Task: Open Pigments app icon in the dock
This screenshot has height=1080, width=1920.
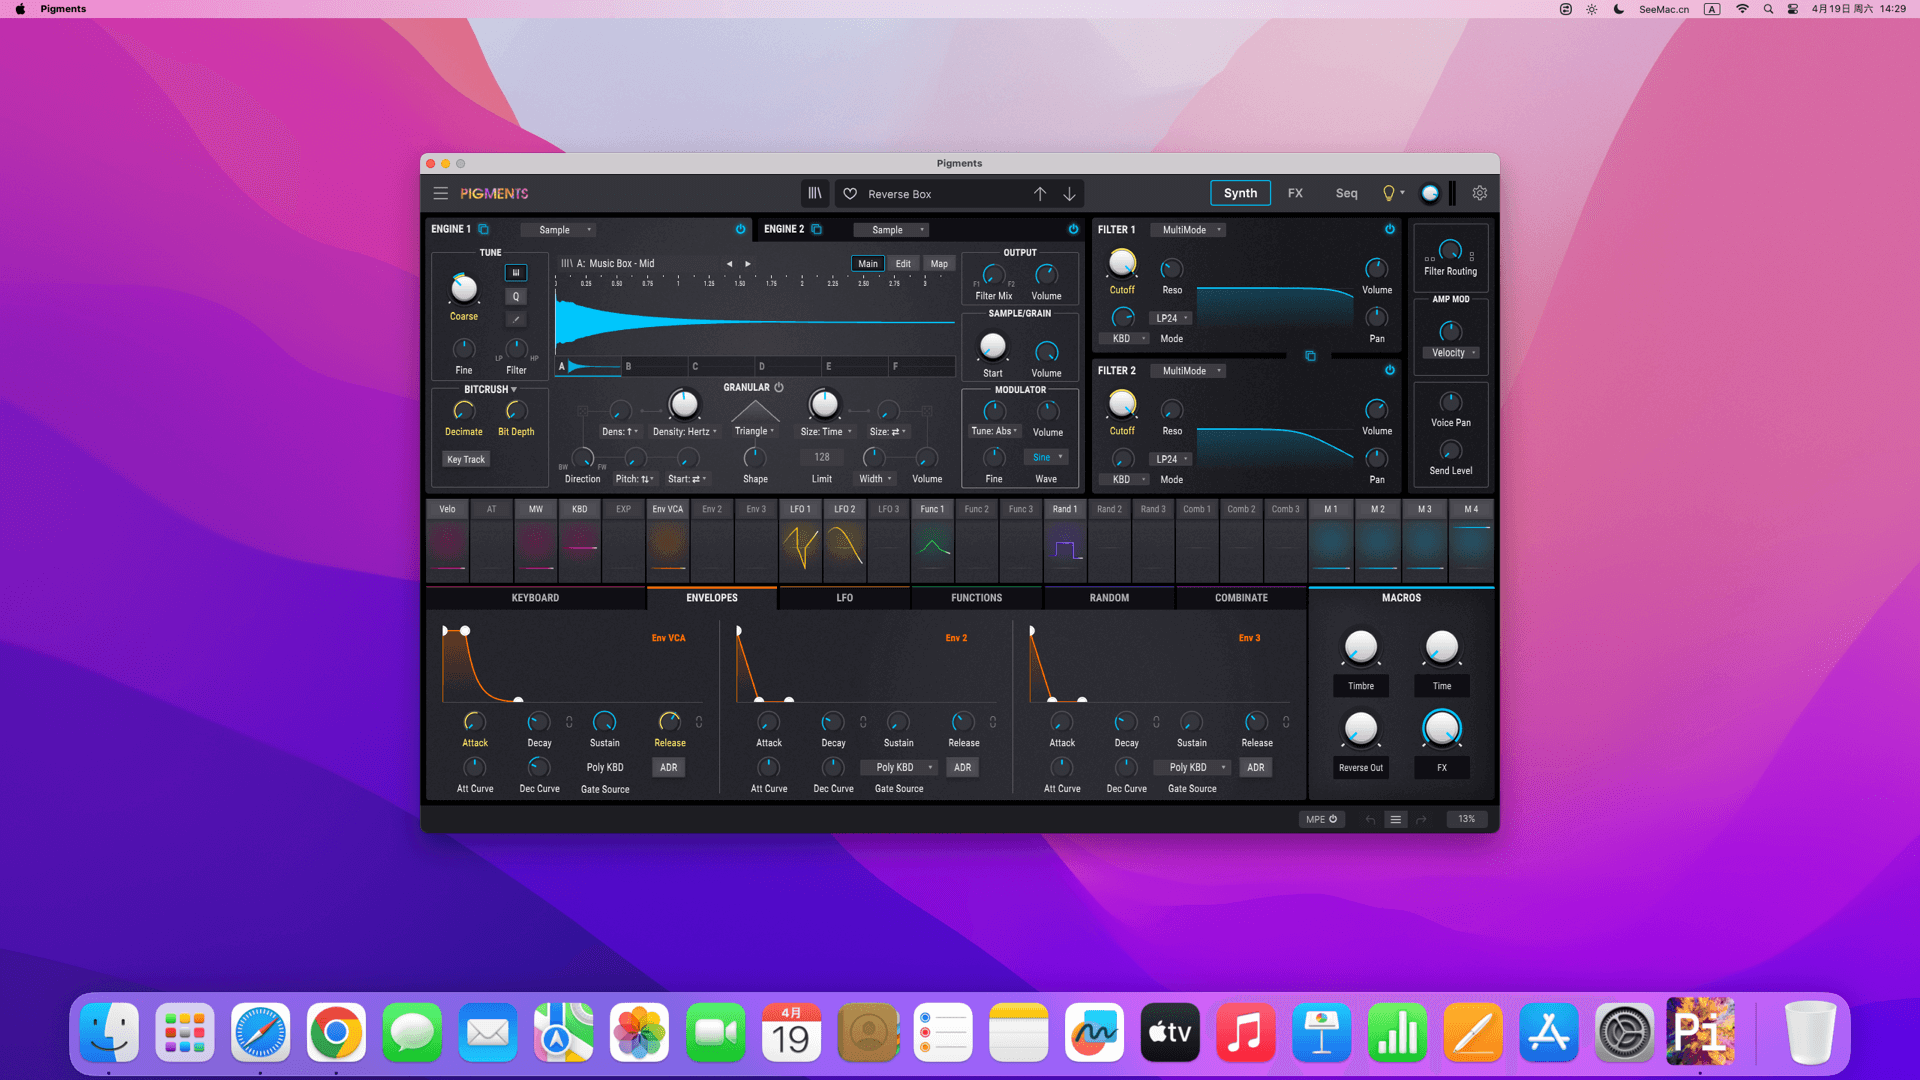Action: coord(1700,1032)
